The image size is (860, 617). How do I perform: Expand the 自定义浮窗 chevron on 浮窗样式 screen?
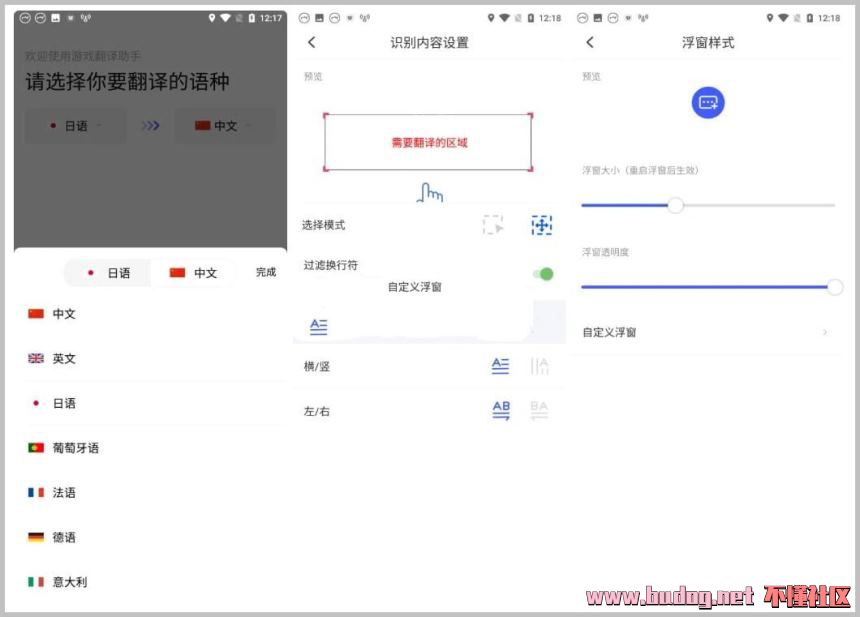[x=825, y=332]
